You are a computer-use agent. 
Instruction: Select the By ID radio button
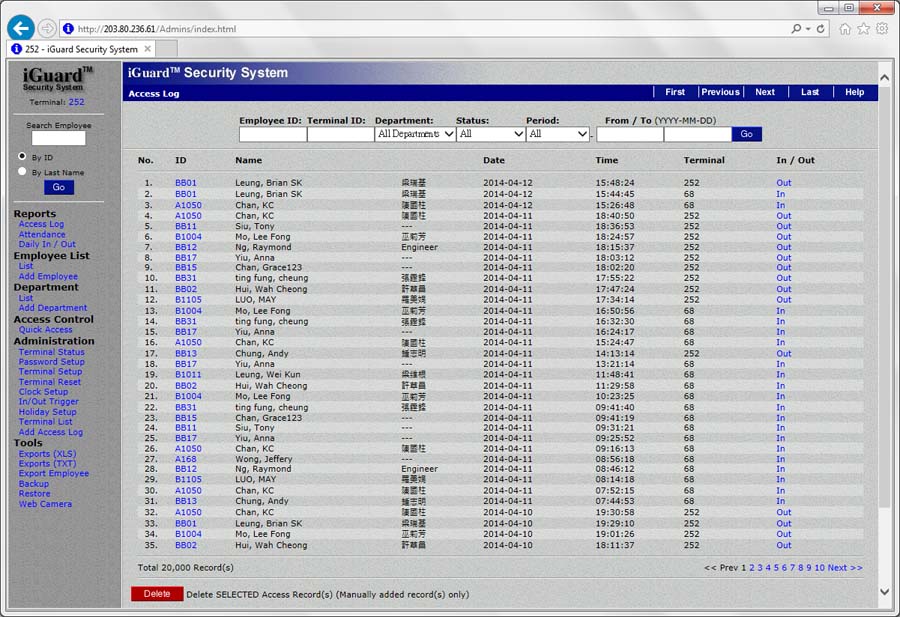22,156
